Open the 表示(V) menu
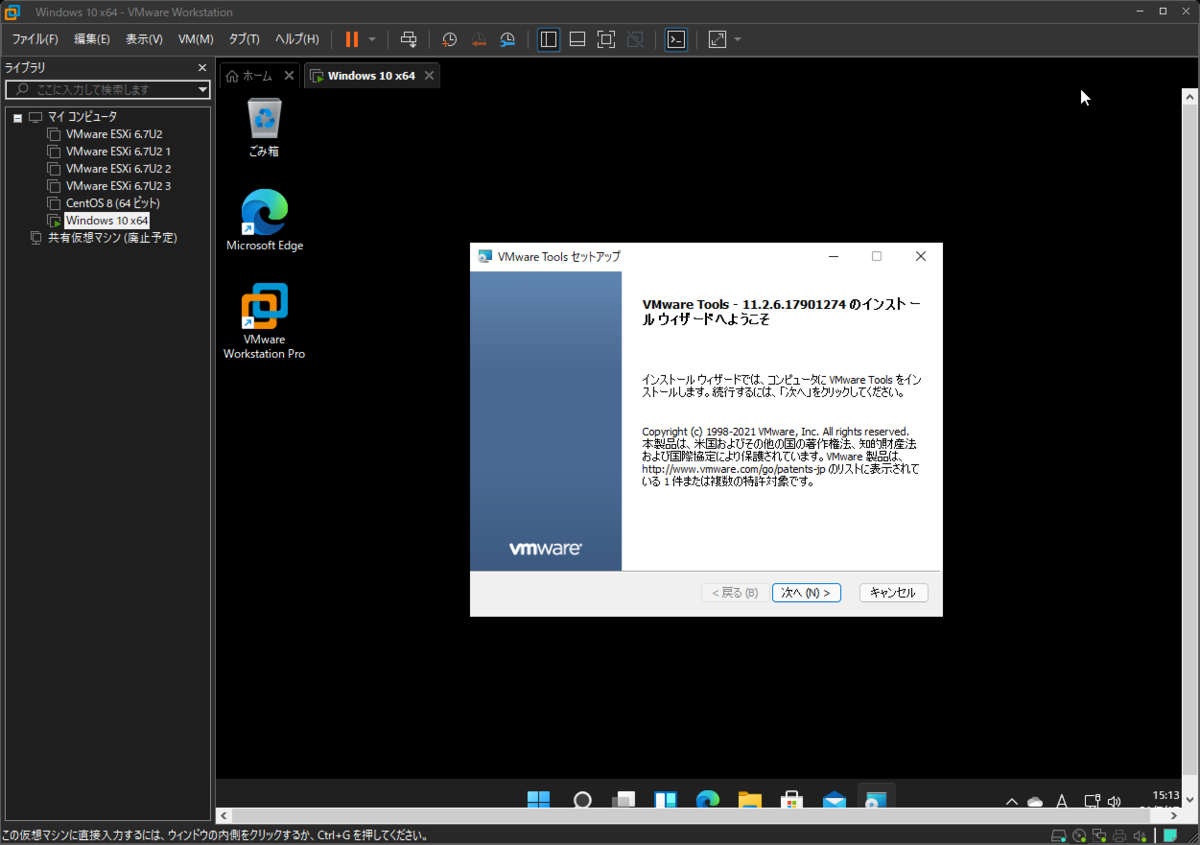 click(144, 39)
